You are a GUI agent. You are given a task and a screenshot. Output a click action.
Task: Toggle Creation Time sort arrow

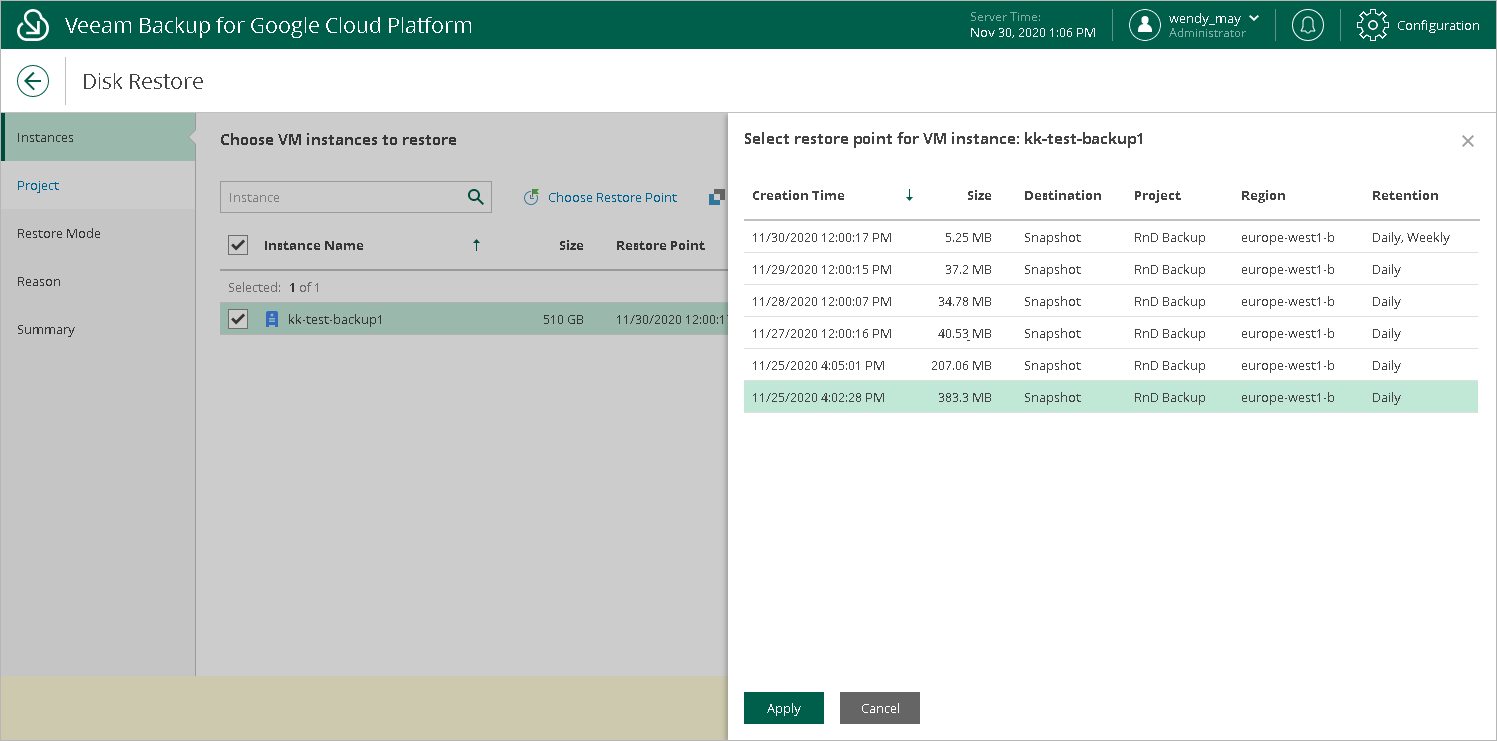(909, 196)
